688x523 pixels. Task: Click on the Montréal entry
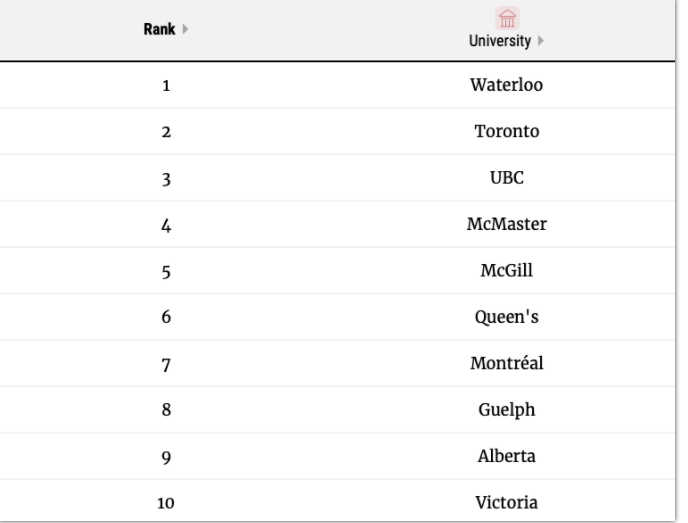(x=506, y=363)
